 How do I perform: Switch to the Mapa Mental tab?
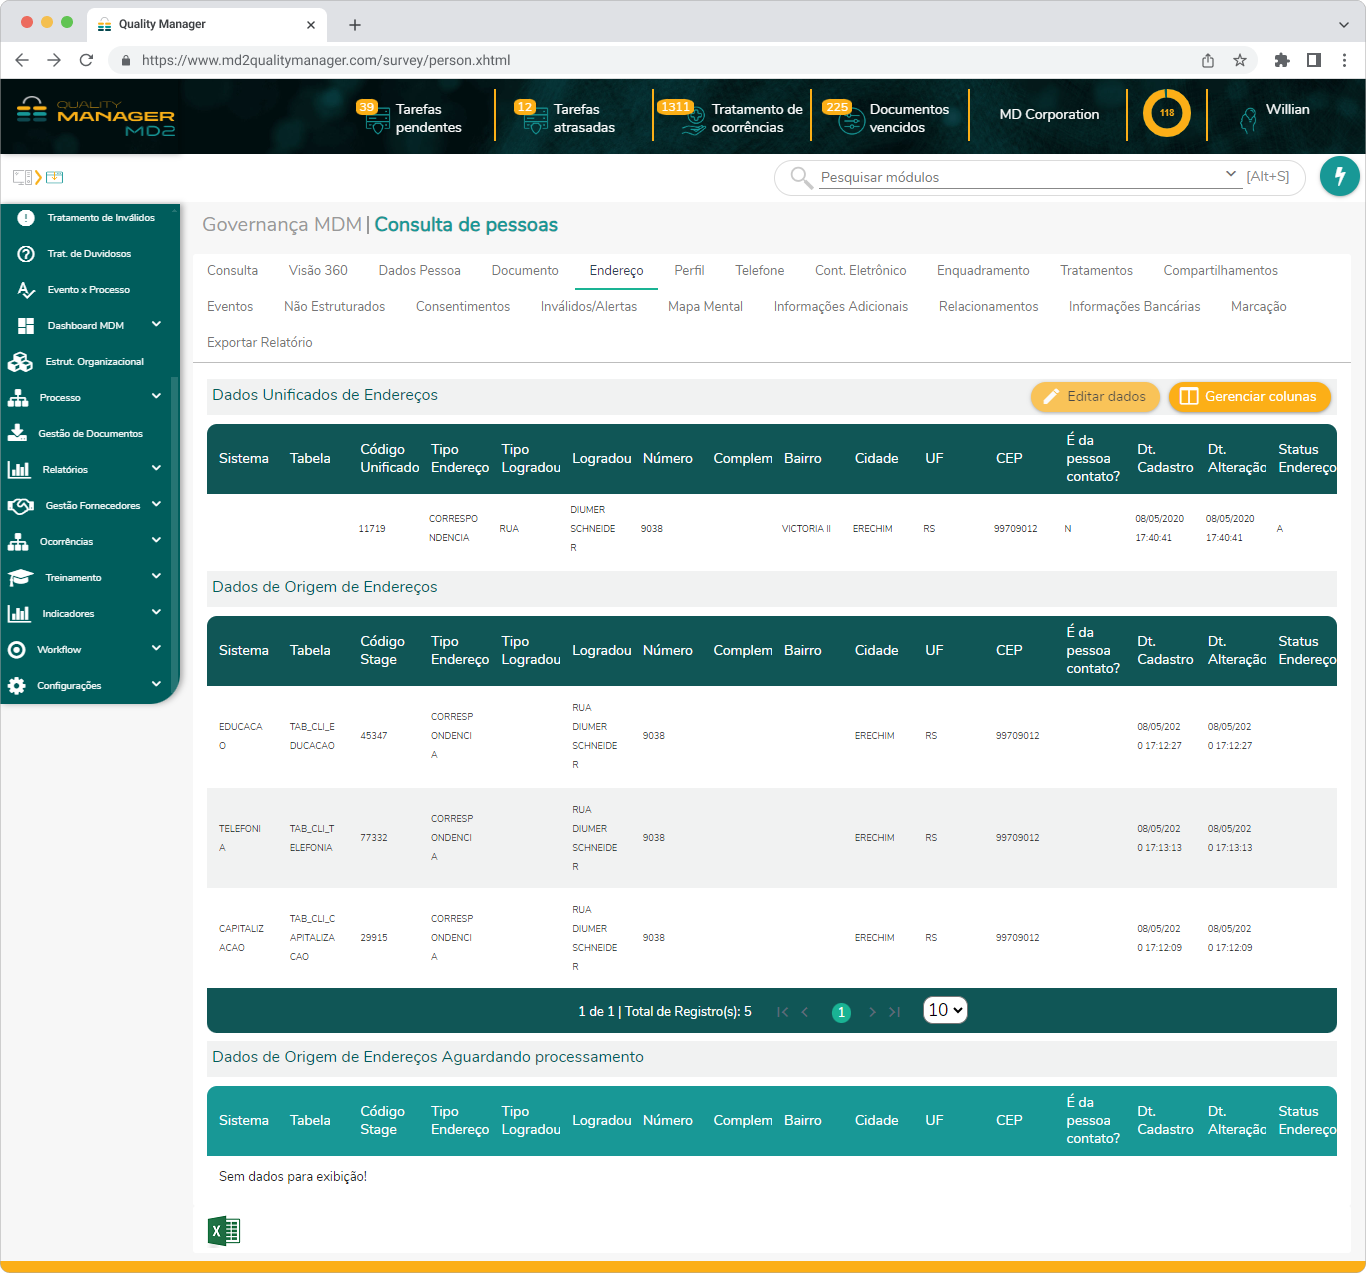705,307
